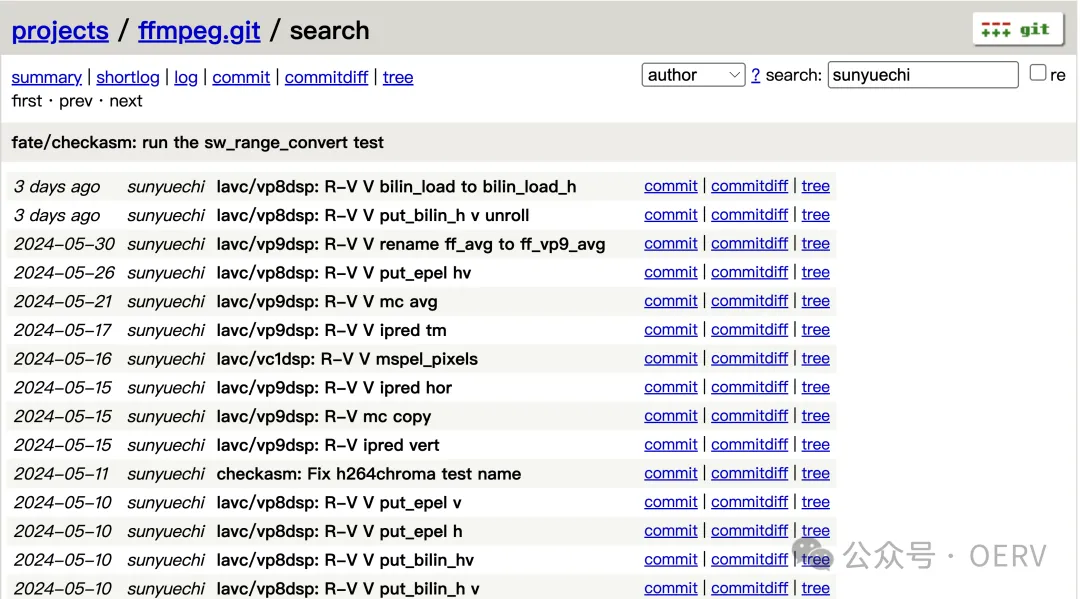
Task: Open commit for bilin_load to bilin_load_h
Action: (670, 186)
